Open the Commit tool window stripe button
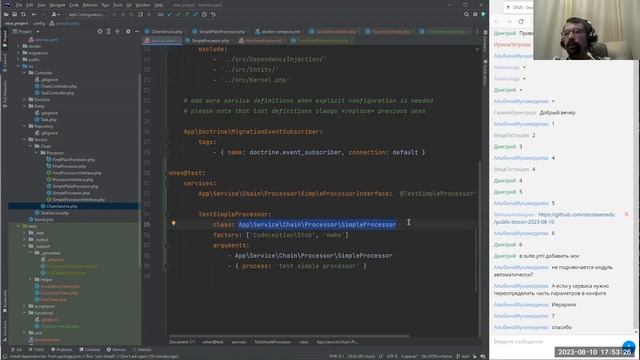 [x=4, y=62]
